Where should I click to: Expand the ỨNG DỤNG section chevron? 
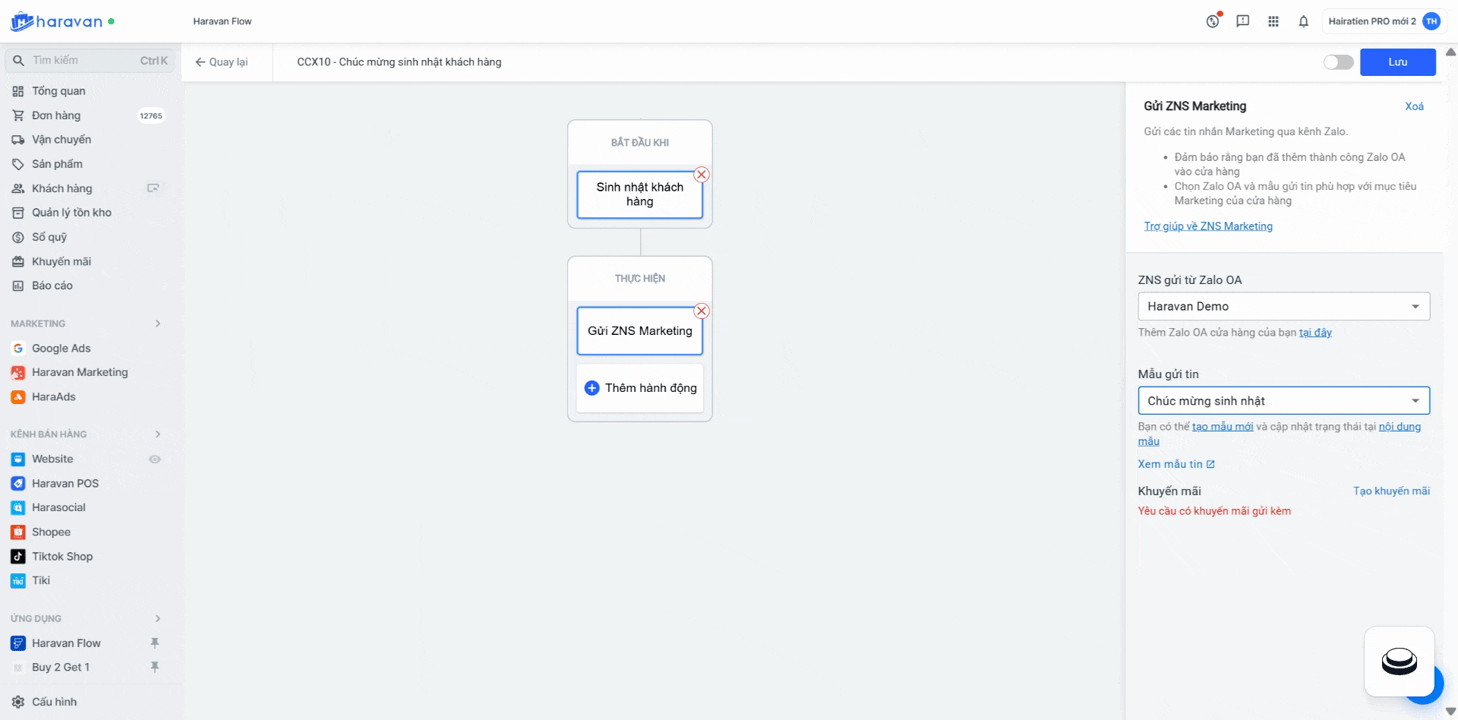tap(158, 619)
